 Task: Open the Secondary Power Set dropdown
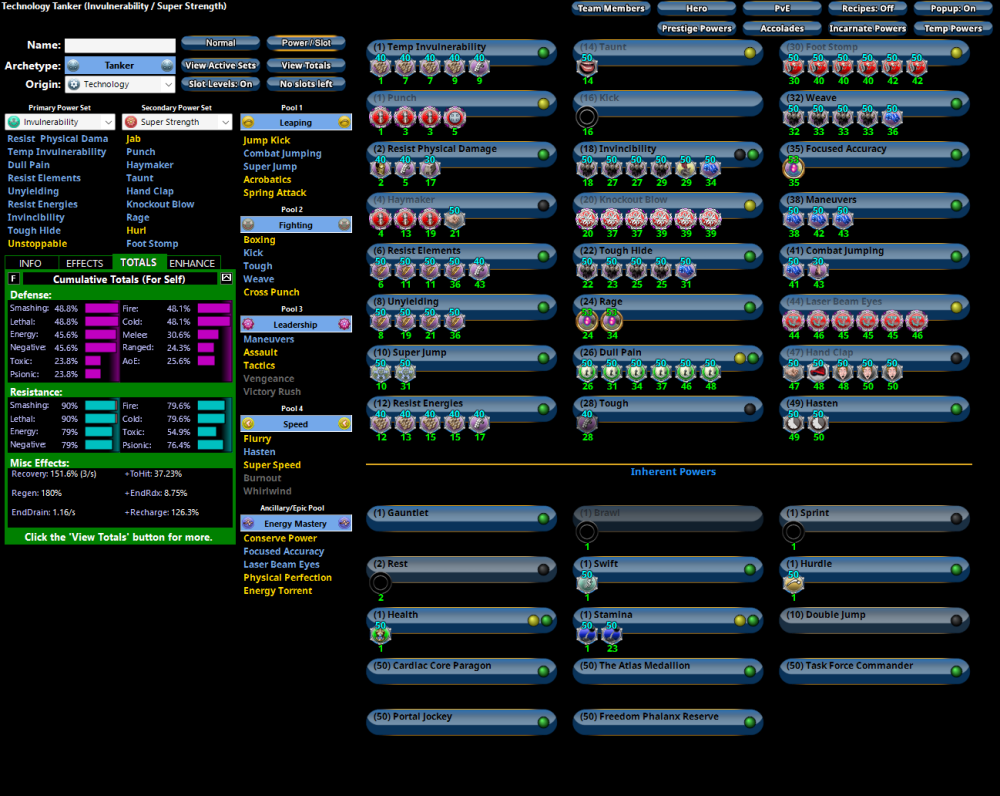[x=177, y=121]
